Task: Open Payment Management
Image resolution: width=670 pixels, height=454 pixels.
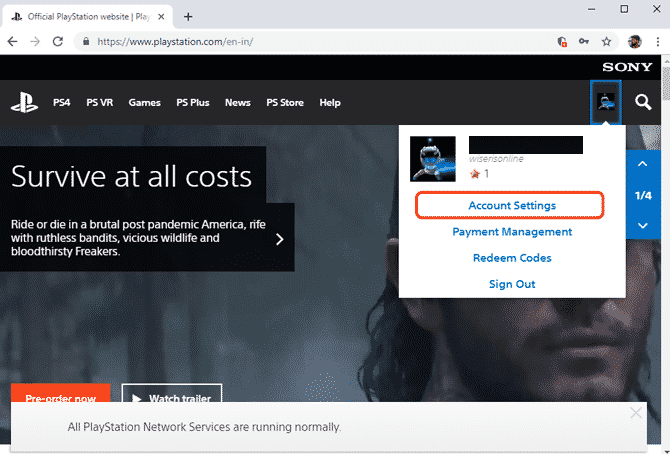Action: 512,232
